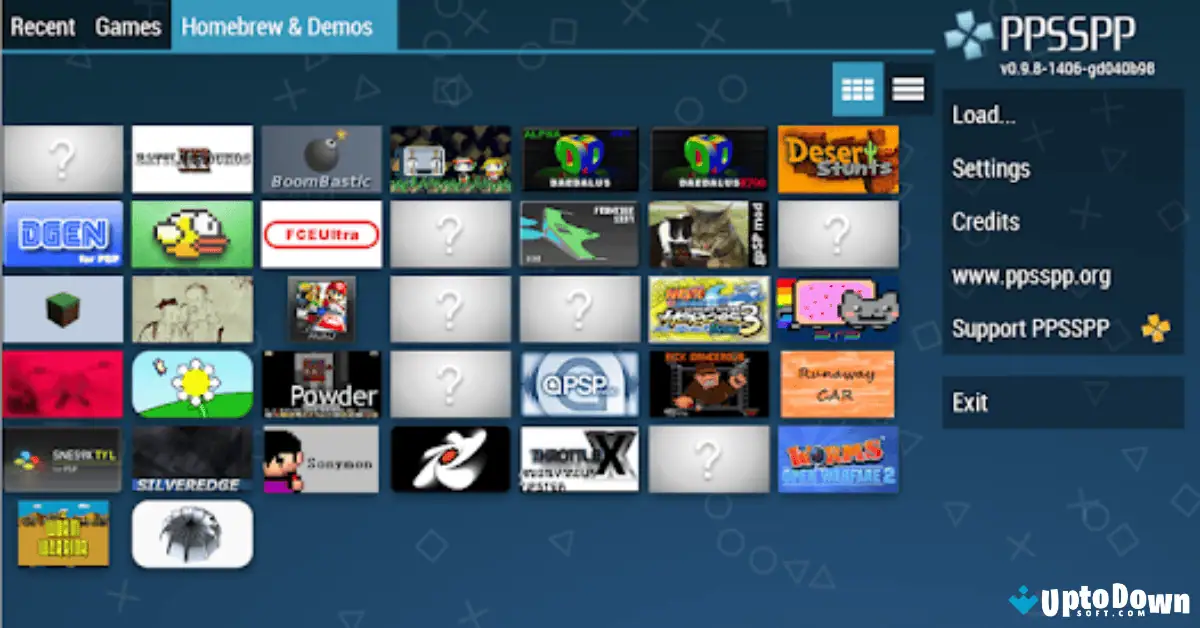The width and height of the screenshot is (1200, 628).
Task: Select the Nyan Cat homebrew
Action: 837,309
